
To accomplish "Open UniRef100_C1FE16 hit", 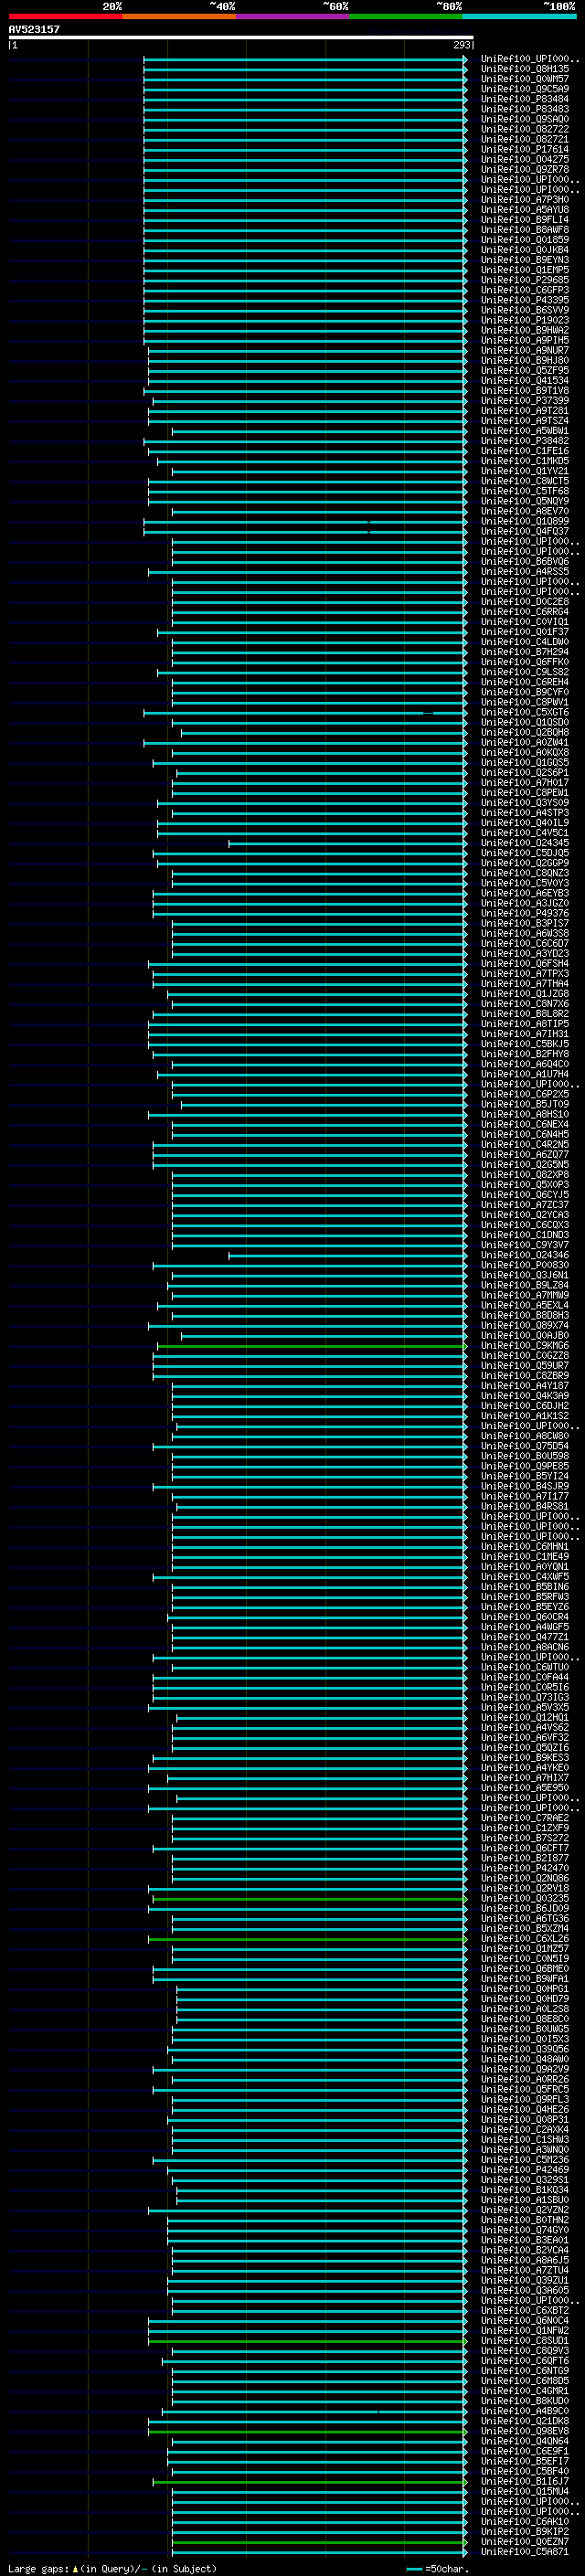I will pyautogui.click(x=524, y=451).
